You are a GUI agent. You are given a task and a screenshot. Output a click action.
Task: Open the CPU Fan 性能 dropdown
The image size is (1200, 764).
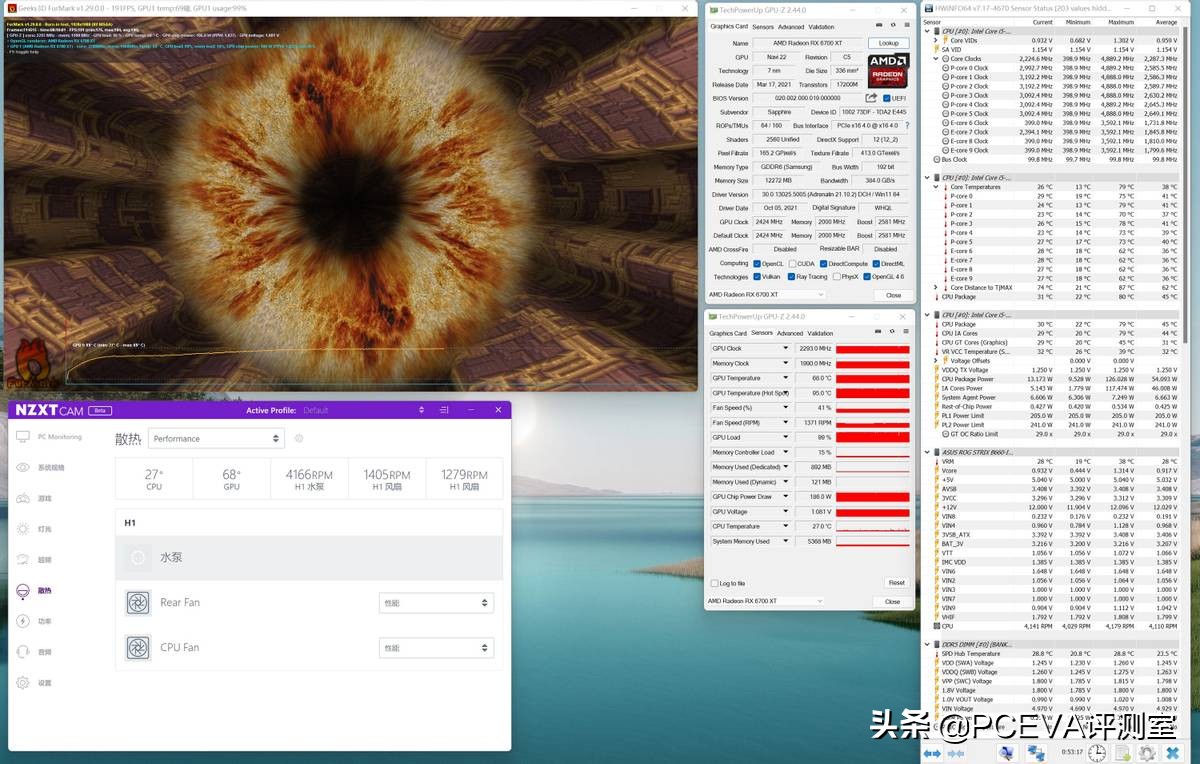point(437,647)
